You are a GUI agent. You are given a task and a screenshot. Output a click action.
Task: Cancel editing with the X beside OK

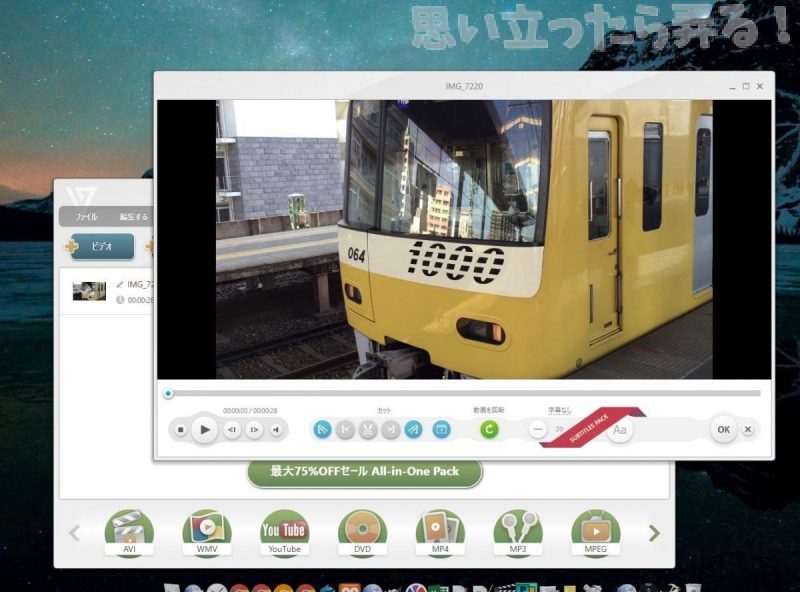747,430
